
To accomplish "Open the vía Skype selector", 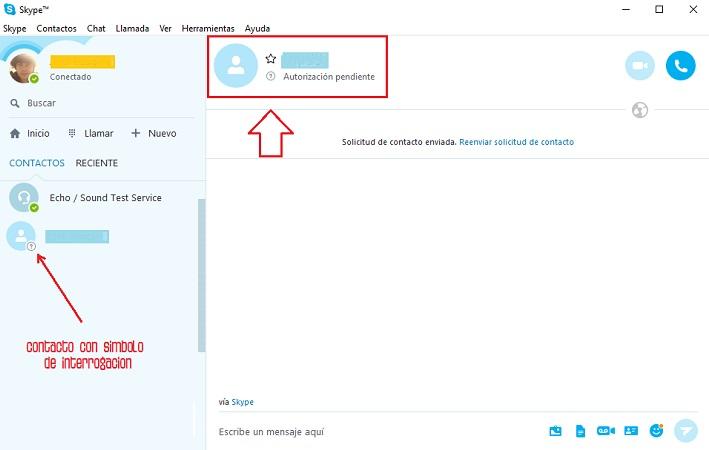I will coord(242,402).
